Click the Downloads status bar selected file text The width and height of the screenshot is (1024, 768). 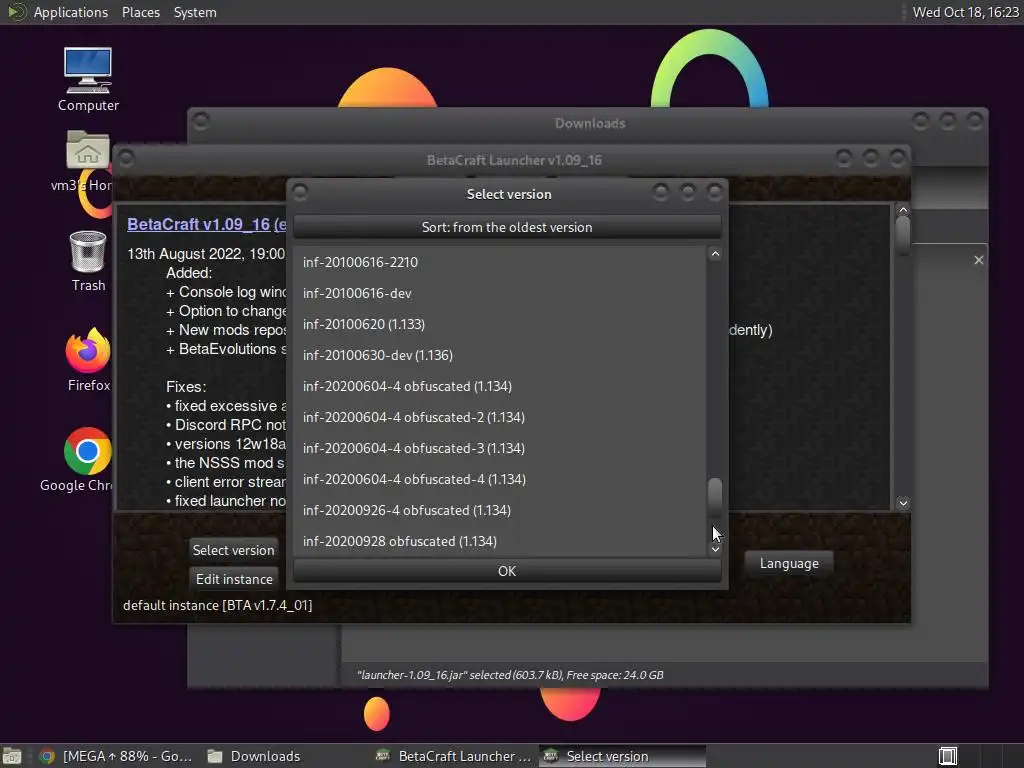pos(510,675)
